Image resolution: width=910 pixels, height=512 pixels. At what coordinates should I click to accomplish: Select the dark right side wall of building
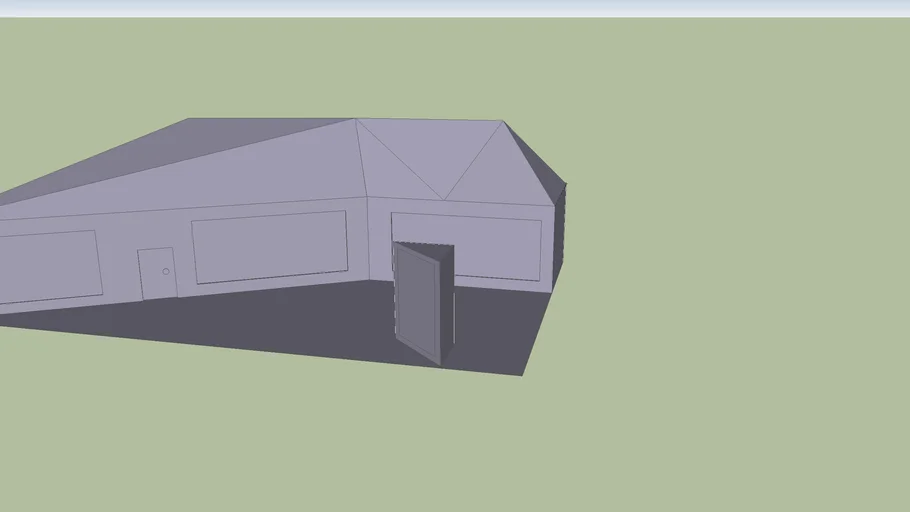pyautogui.click(x=559, y=240)
